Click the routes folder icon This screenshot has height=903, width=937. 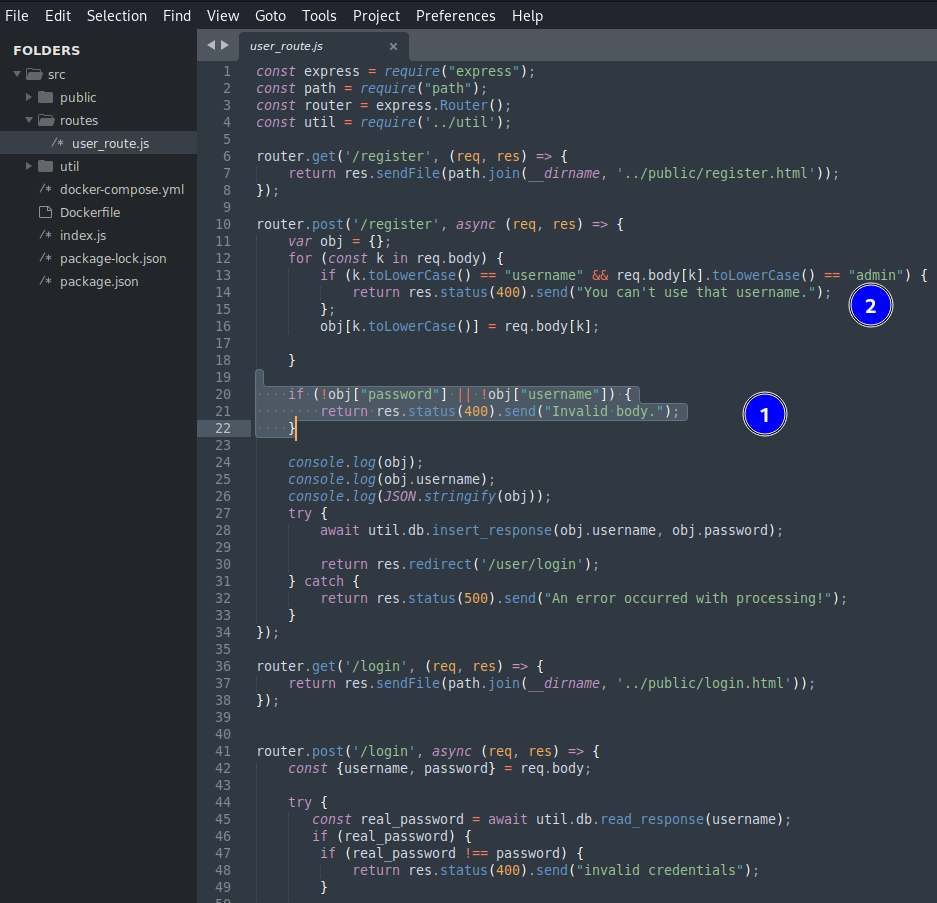click(46, 120)
